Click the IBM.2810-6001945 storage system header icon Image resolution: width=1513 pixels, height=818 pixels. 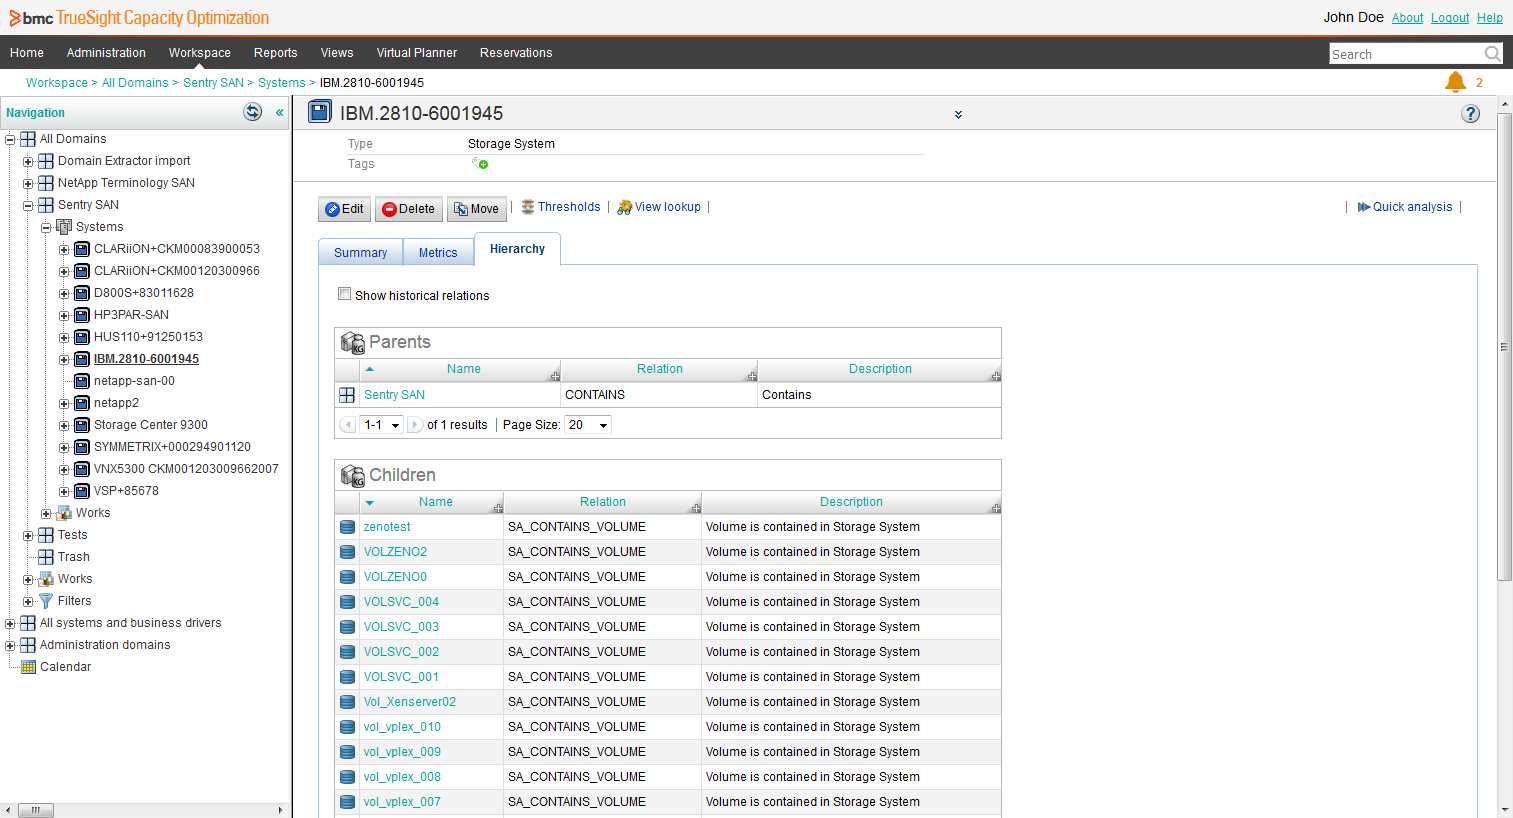click(x=319, y=112)
